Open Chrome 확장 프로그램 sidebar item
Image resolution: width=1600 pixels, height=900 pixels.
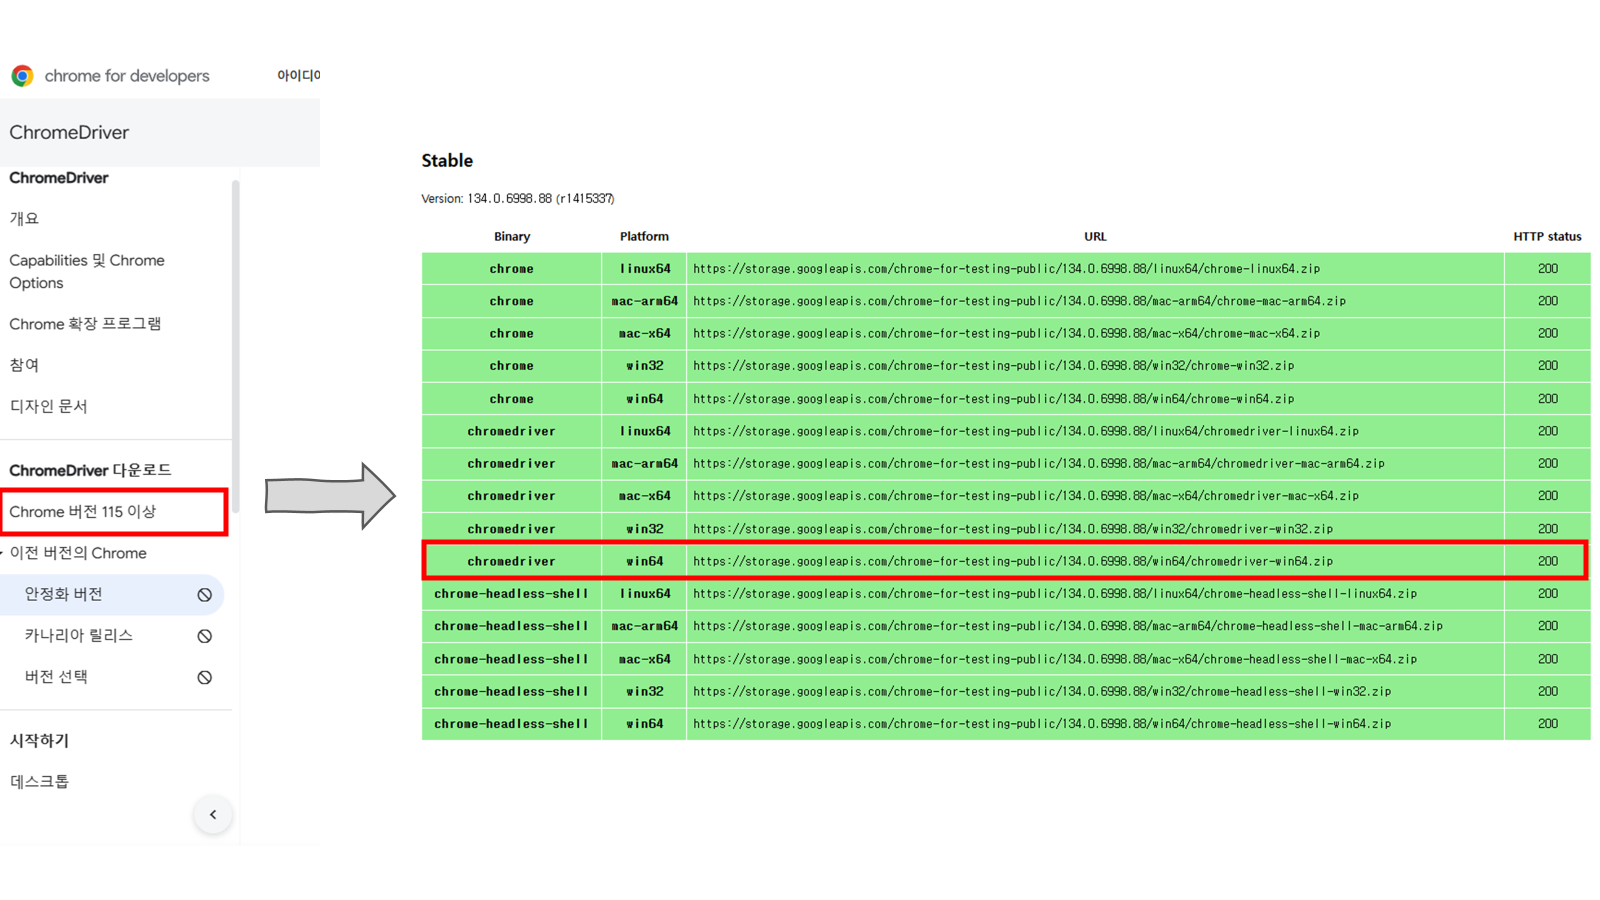click(x=85, y=324)
